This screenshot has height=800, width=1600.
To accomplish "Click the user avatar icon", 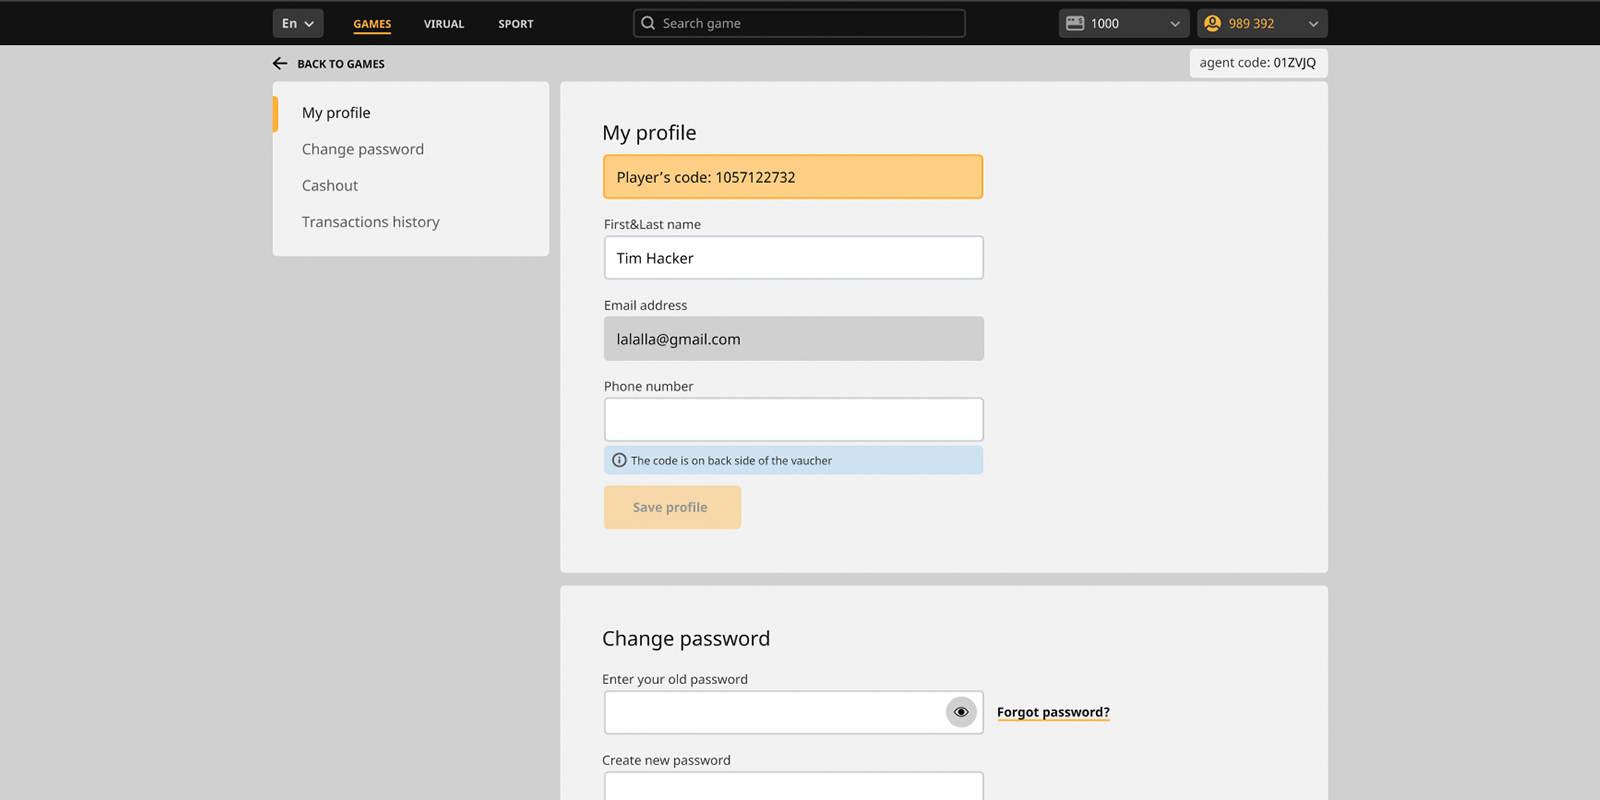I will [1213, 23].
